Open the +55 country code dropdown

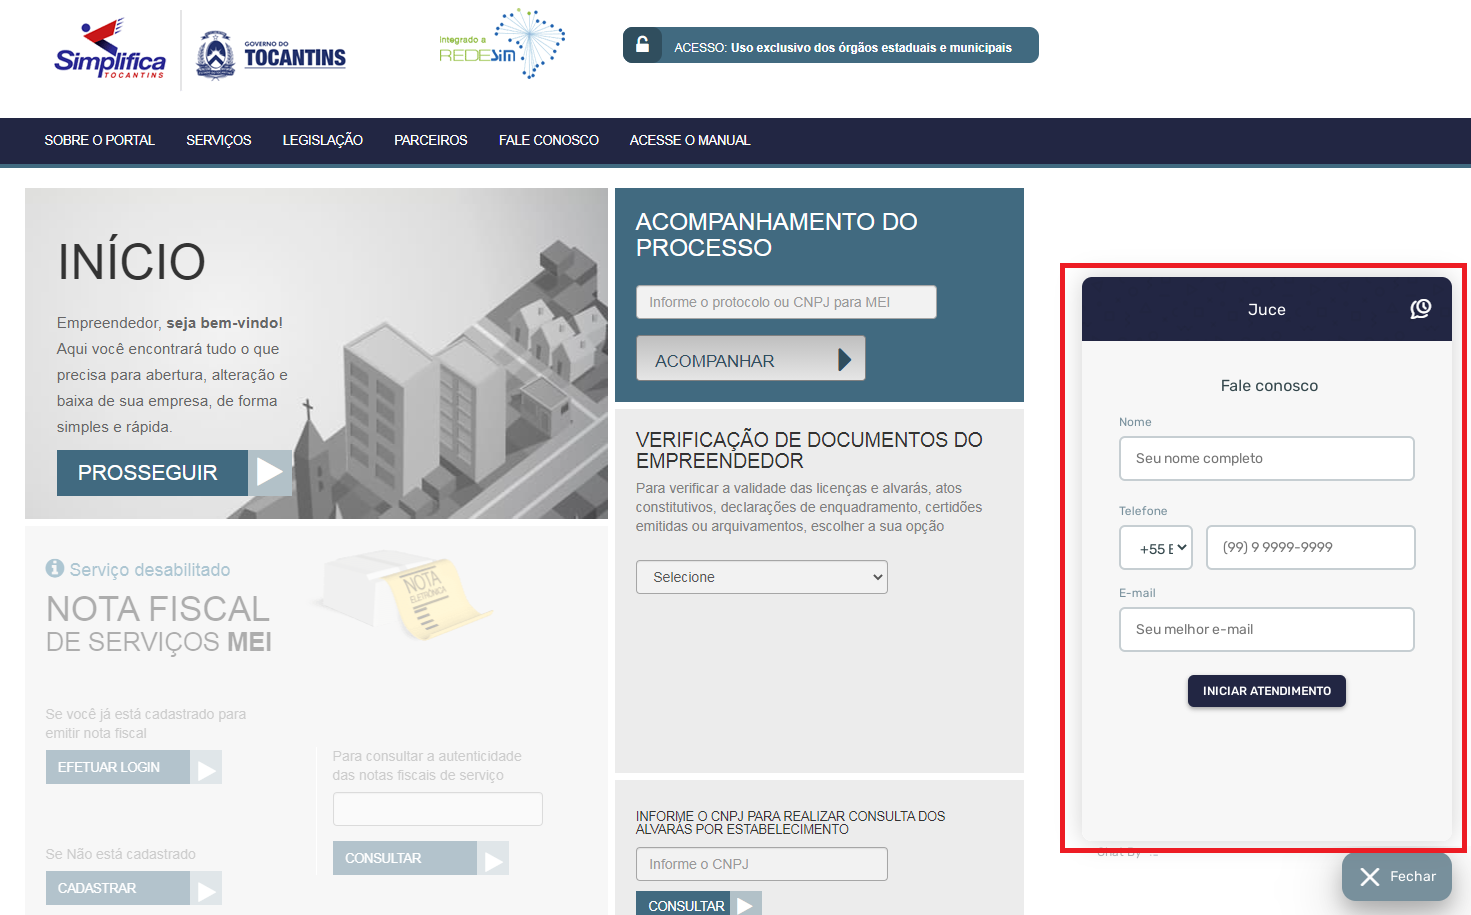tap(1156, 548)
